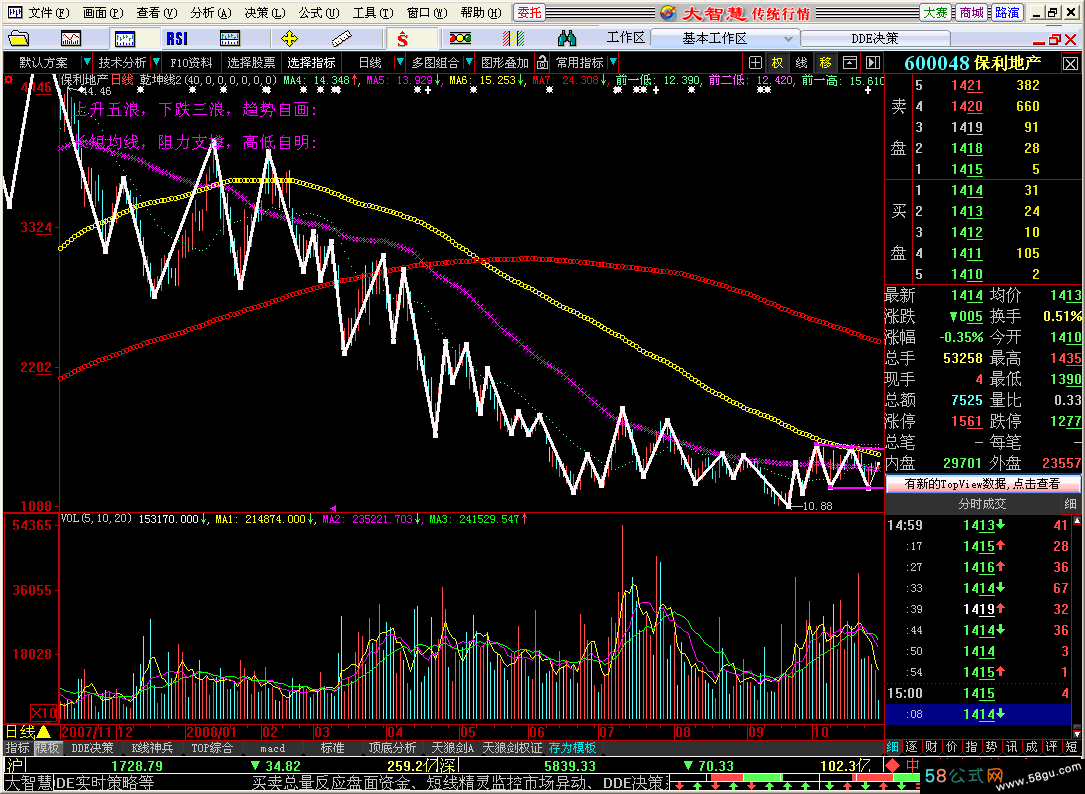Open the 公式(U) menu
The width and height of the screenshot is (1085, 794).
click(318, 12)
